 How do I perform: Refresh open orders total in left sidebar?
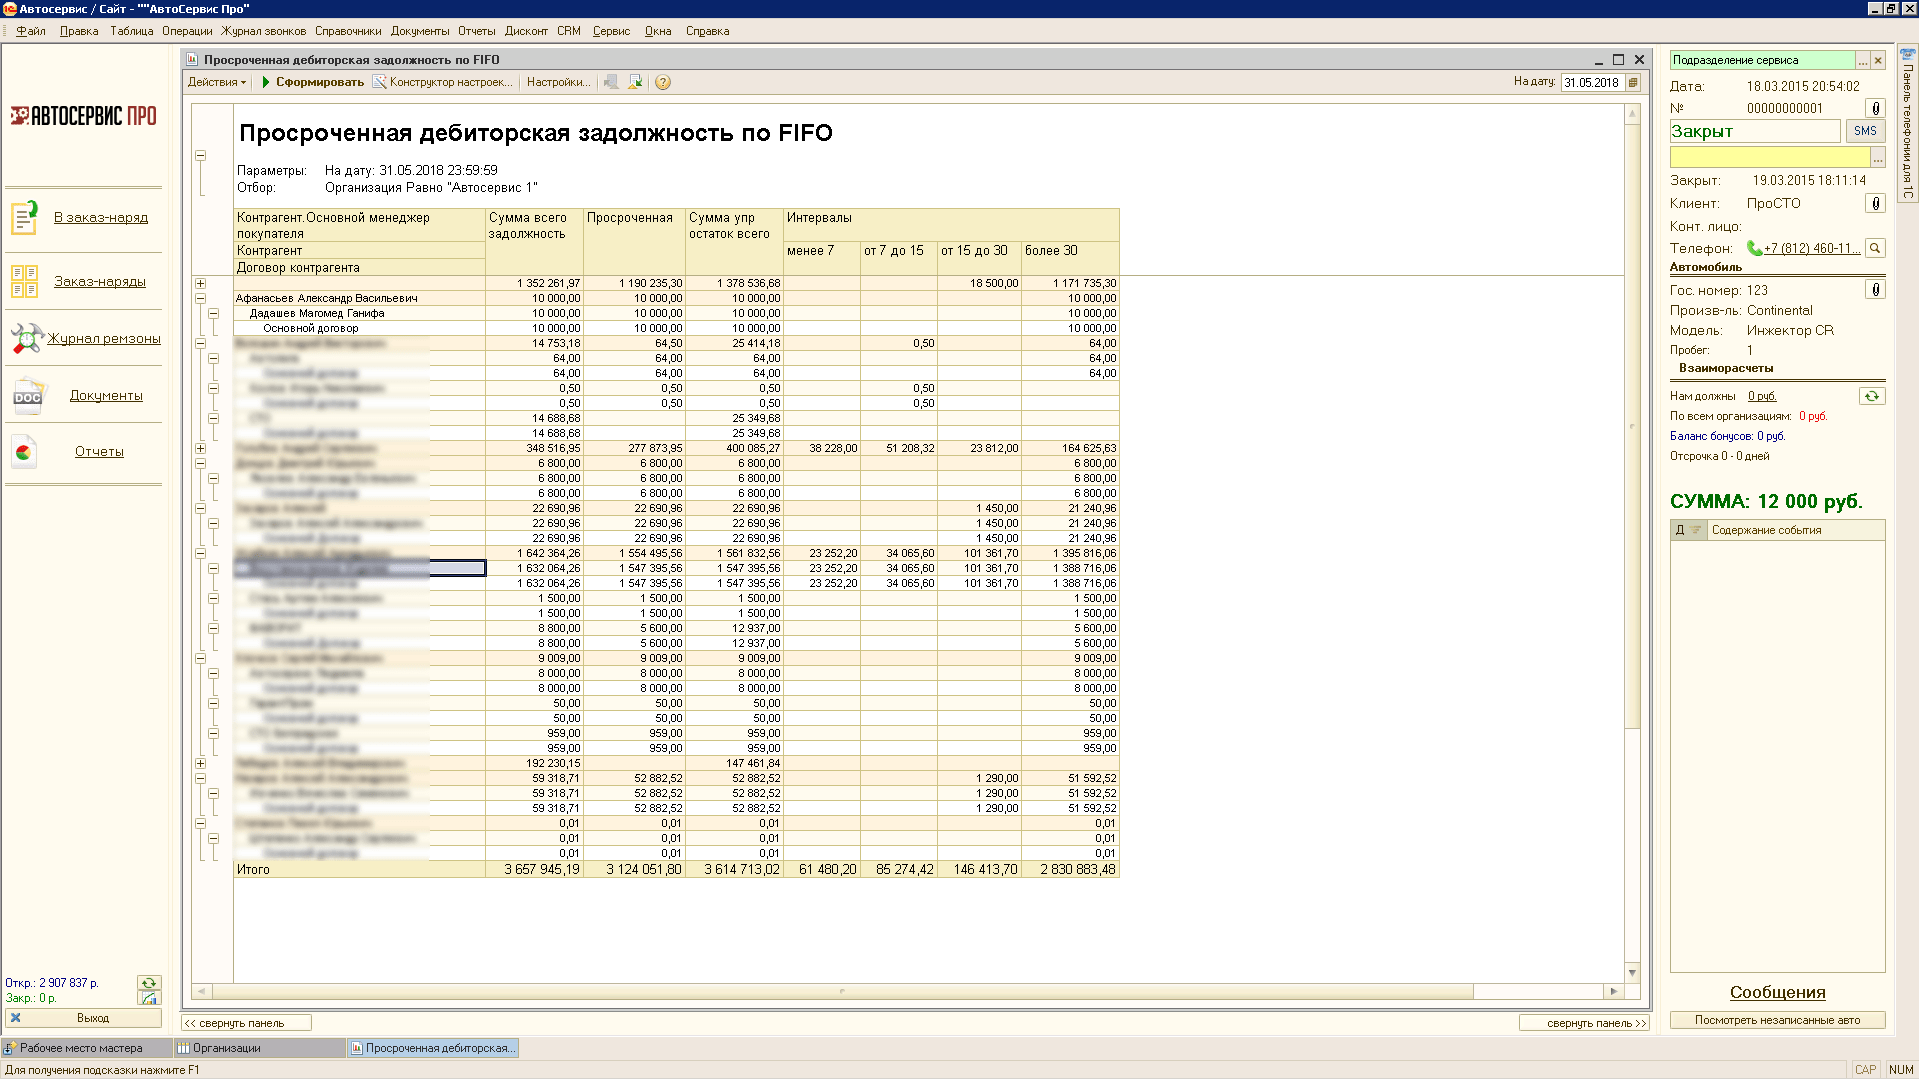[x=149, y=983]
